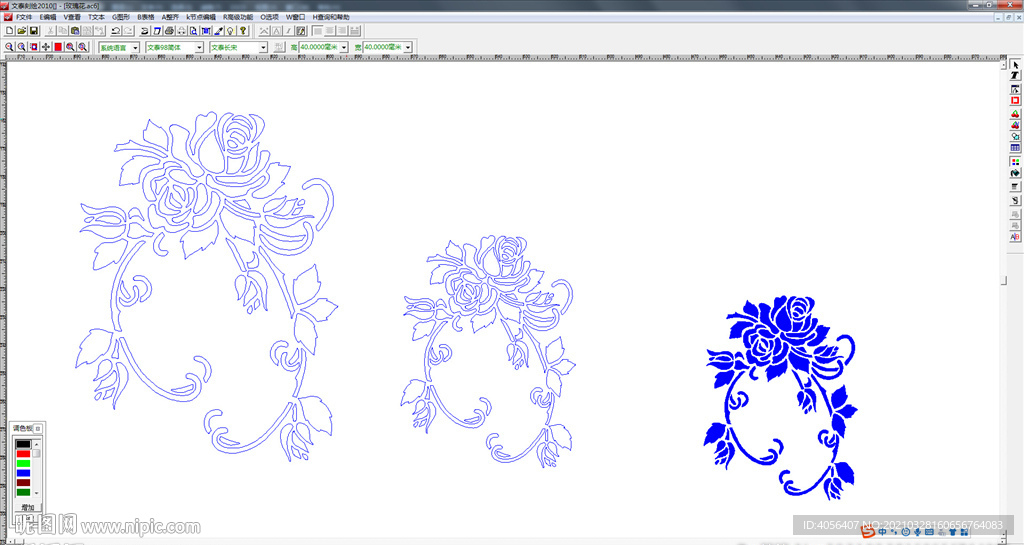The height and width of the screenshot is (545, 1024).
Task: Select the red rectangle tool
Action: (1015, 101)
